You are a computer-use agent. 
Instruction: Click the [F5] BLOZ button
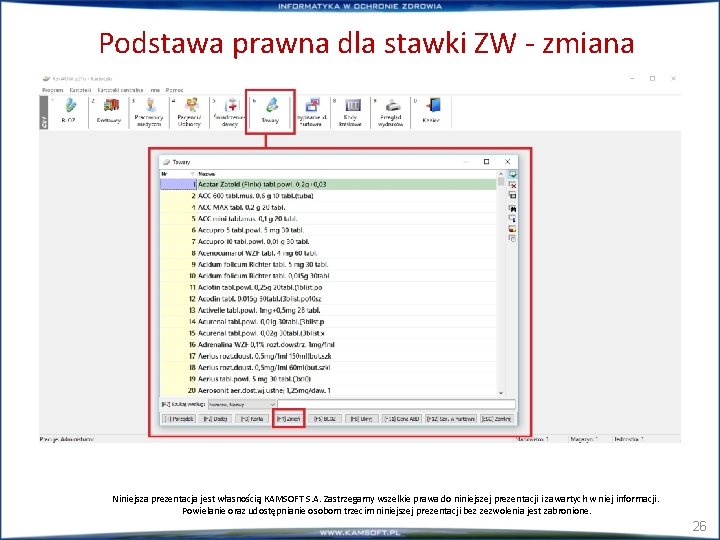coord(325,419)
